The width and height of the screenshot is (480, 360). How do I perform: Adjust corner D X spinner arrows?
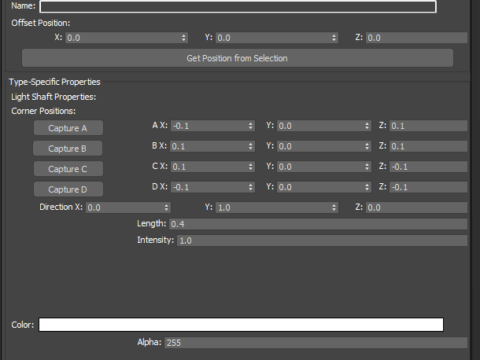[x=251, y=187]
